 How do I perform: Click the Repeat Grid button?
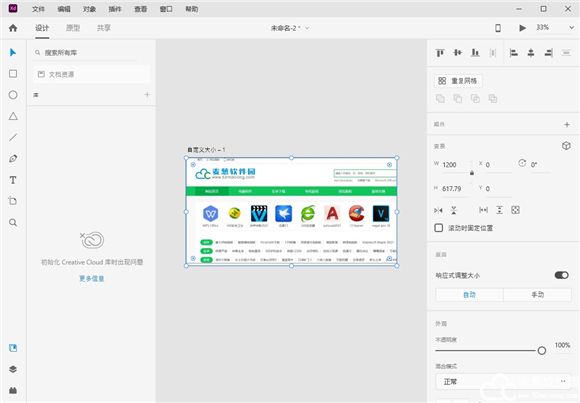(x=458, y=81)
